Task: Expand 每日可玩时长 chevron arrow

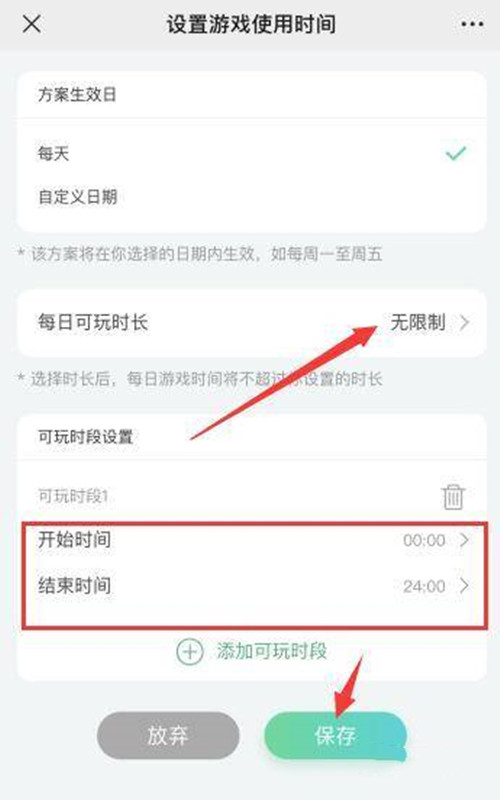Action: 464,322
